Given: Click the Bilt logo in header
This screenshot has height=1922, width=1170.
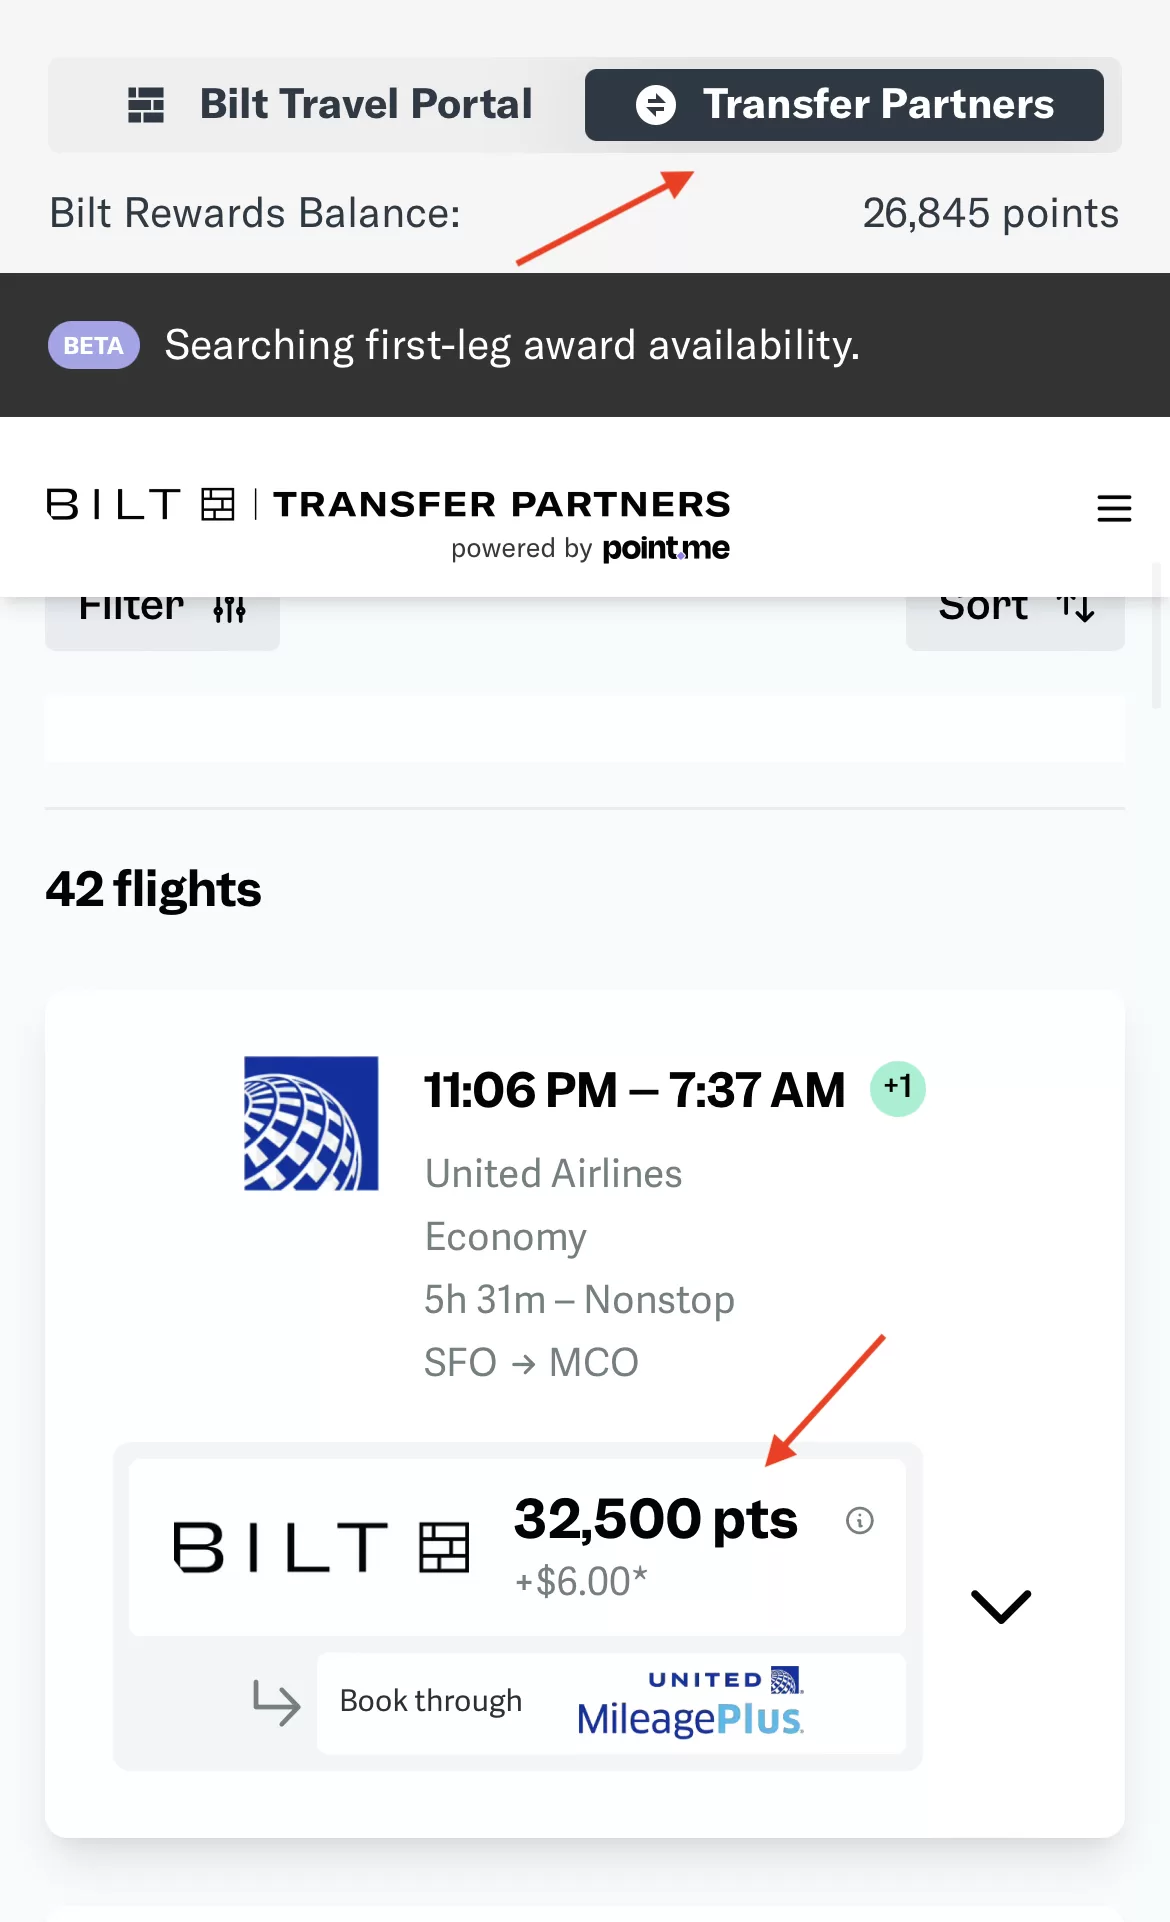Looking at the screenshot, I should [141, 505].
